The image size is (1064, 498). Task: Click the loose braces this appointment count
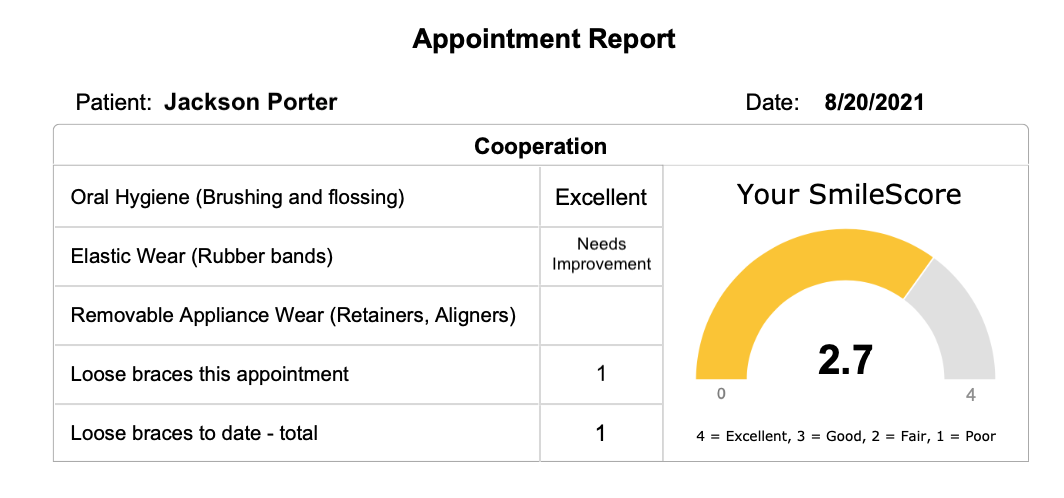[x=601, y=374]
